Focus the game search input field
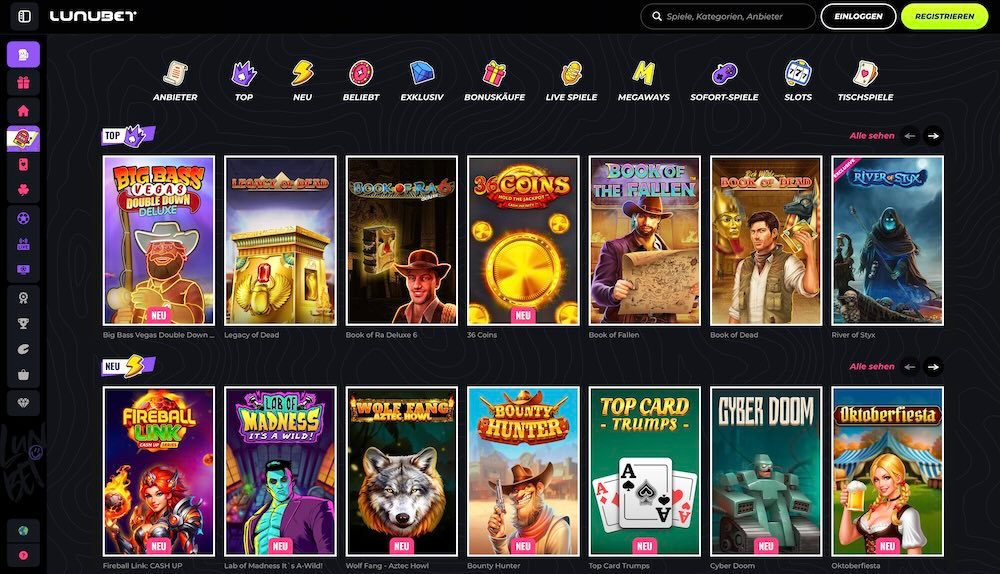 point(735,17)
